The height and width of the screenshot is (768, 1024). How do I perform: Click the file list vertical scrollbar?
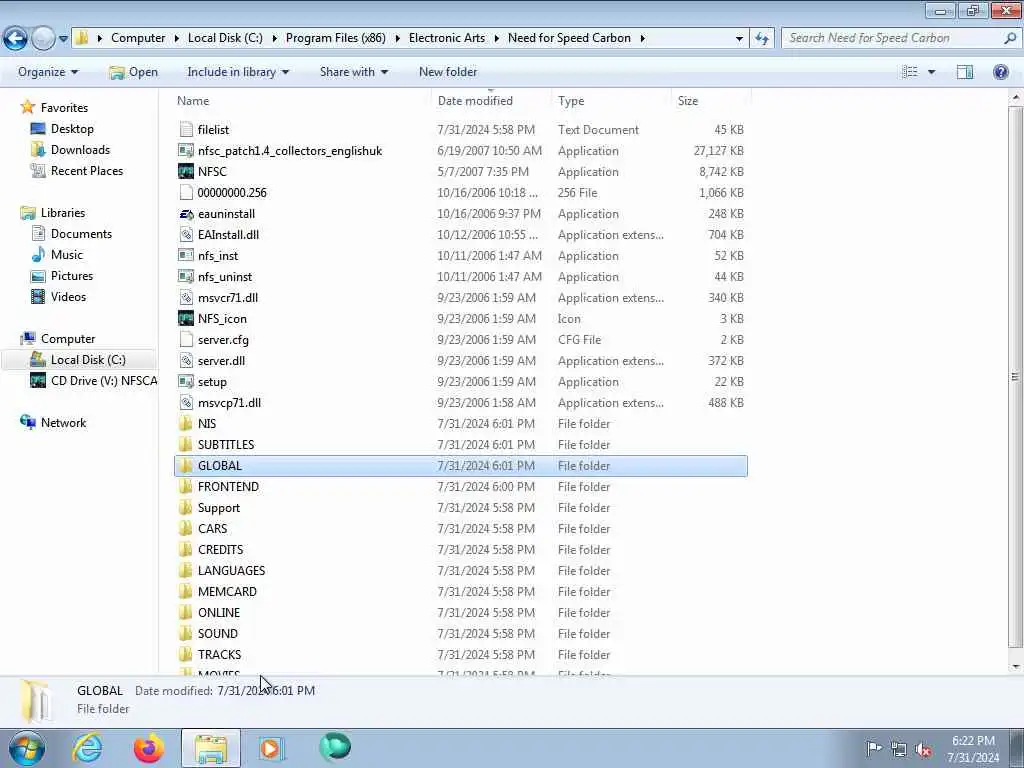1015,377
